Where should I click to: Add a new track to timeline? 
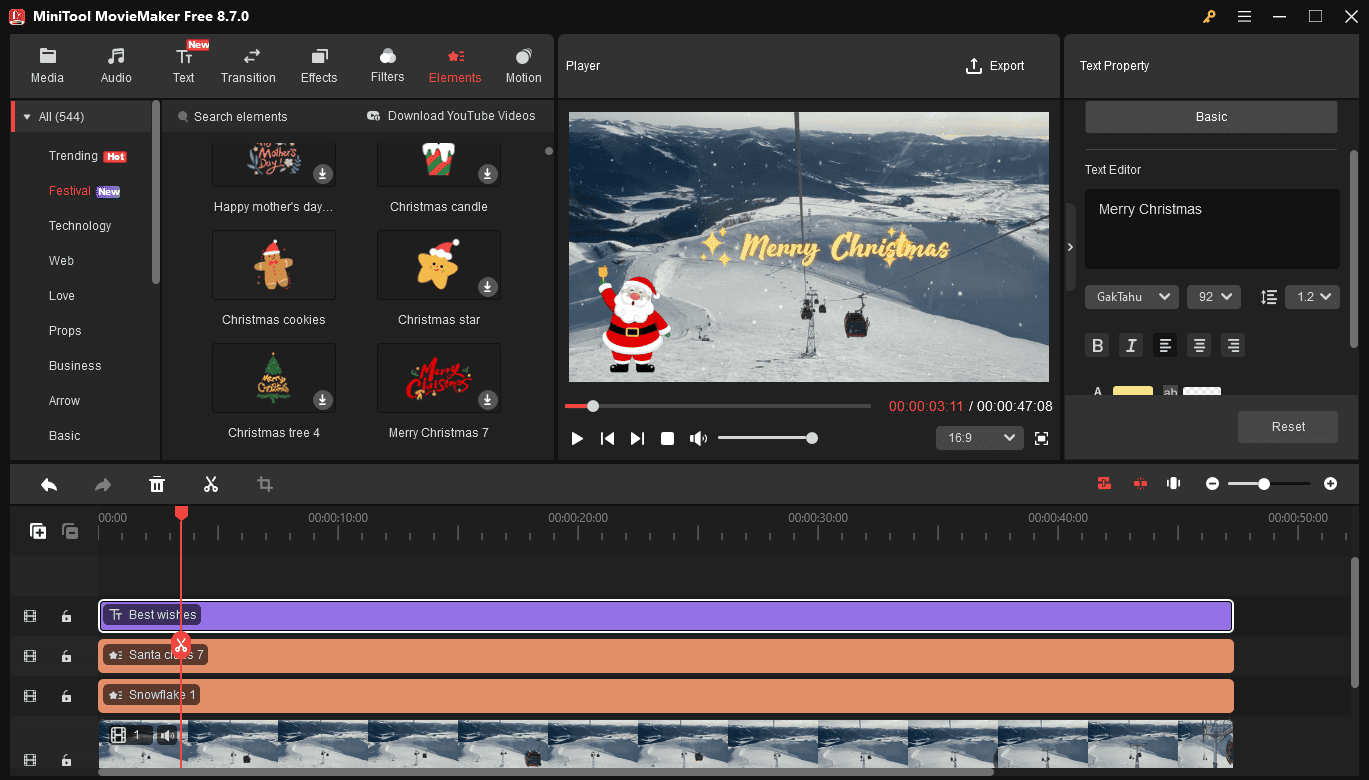[38, 531]
